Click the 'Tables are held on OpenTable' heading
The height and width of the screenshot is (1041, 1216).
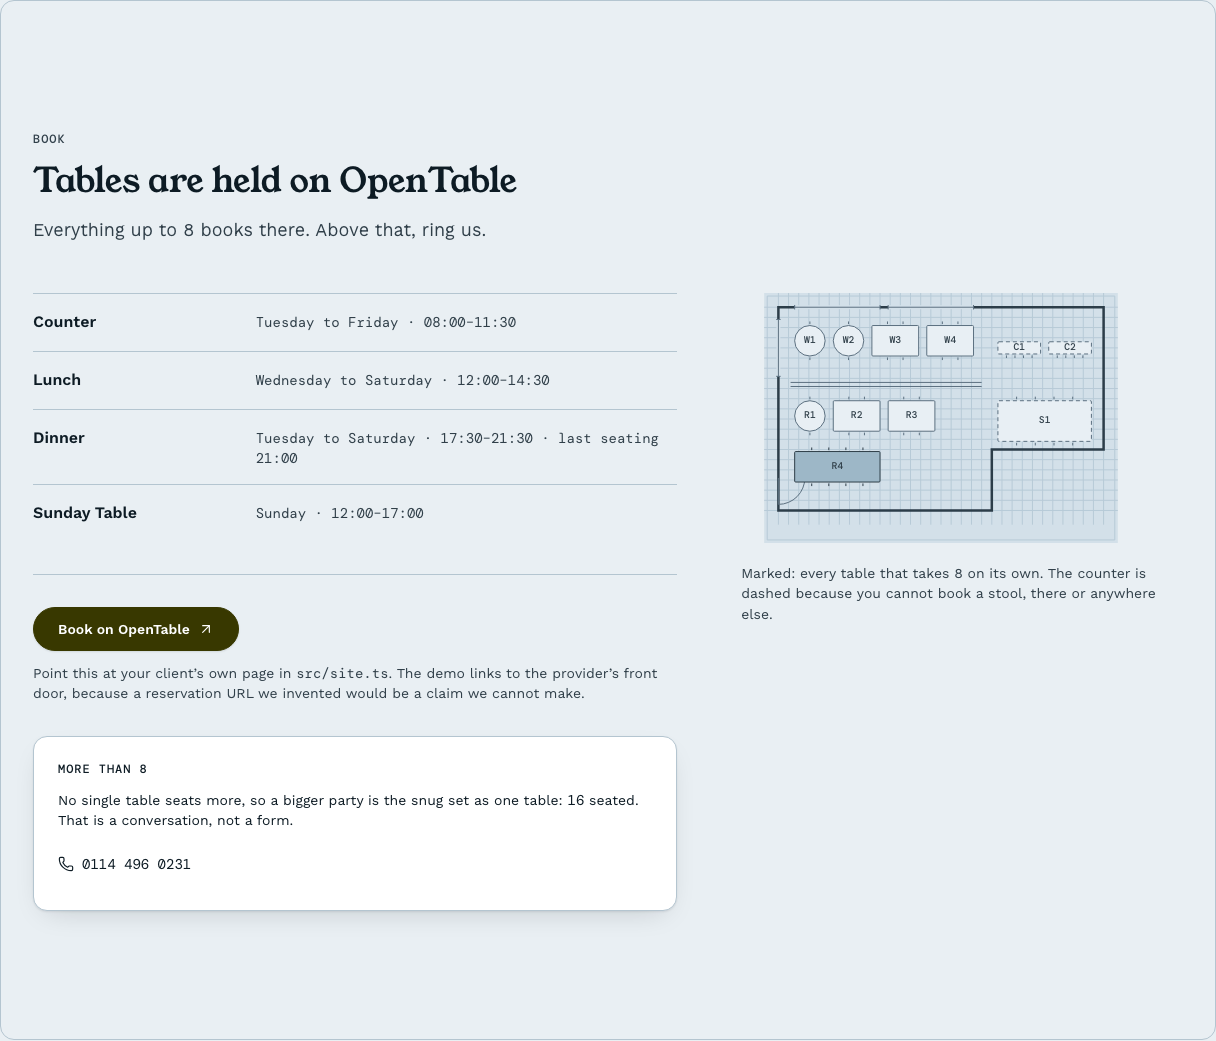click(275, 181)
